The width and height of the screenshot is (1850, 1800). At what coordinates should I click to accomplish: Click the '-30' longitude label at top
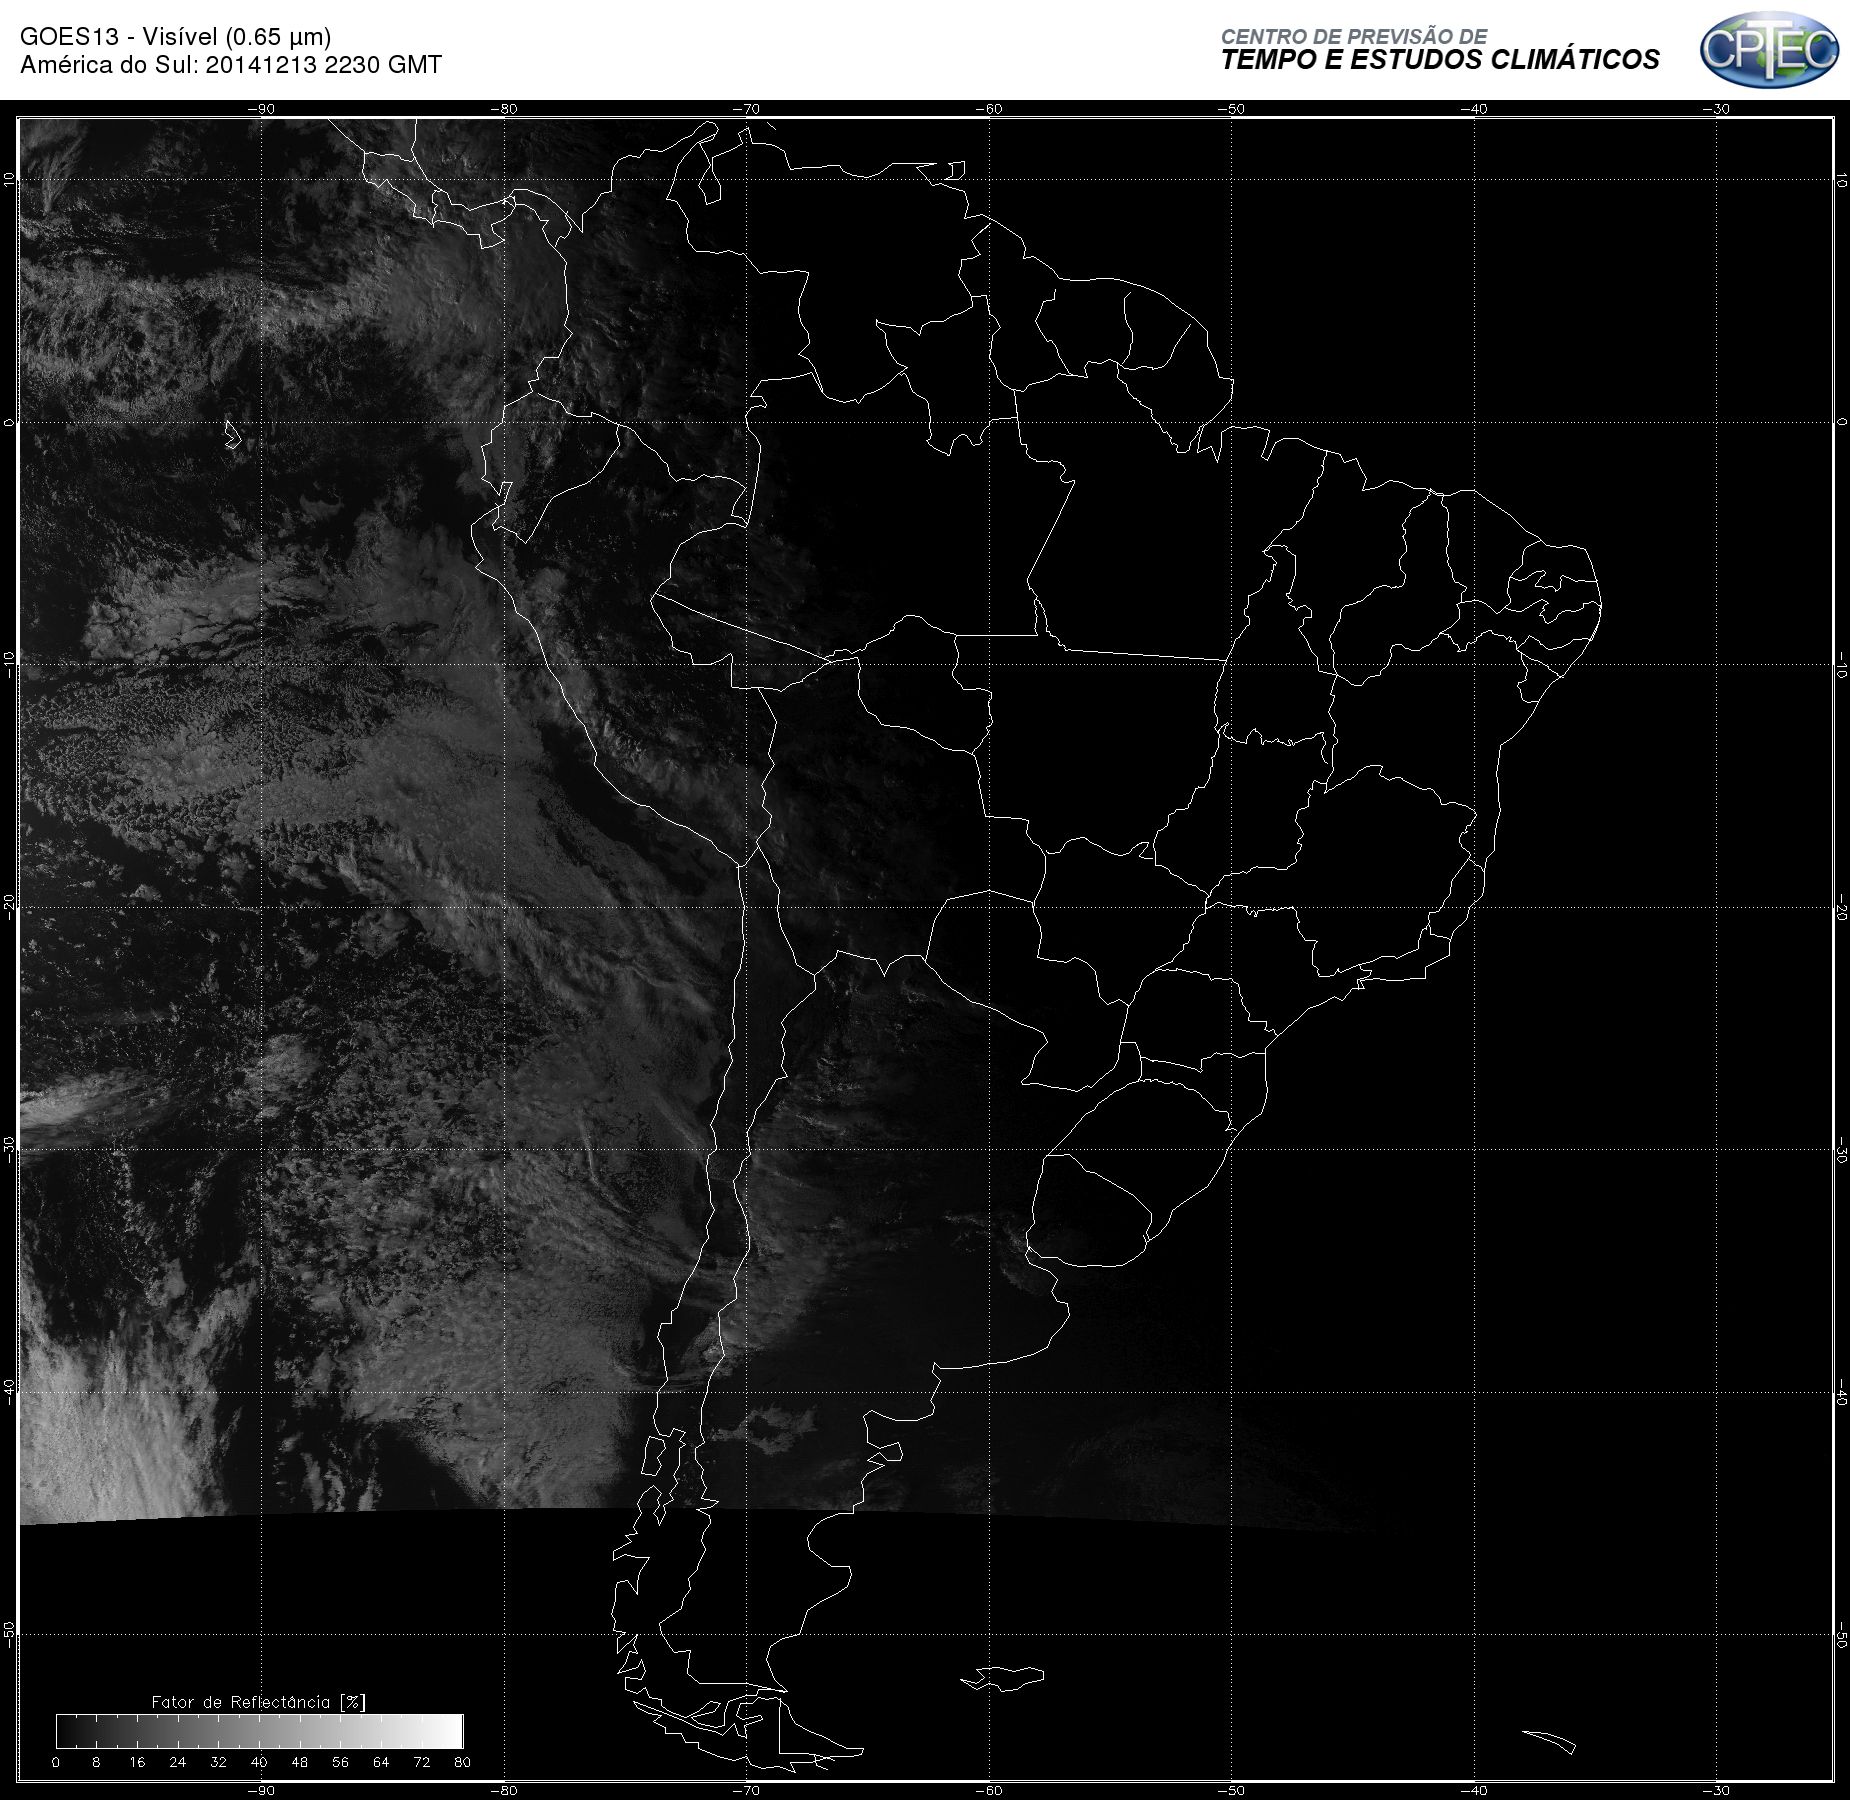click(x=1717, y=109)
